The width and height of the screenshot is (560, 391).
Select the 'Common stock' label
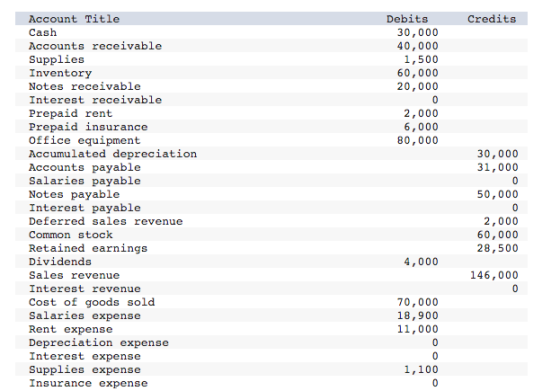[70, 235]
